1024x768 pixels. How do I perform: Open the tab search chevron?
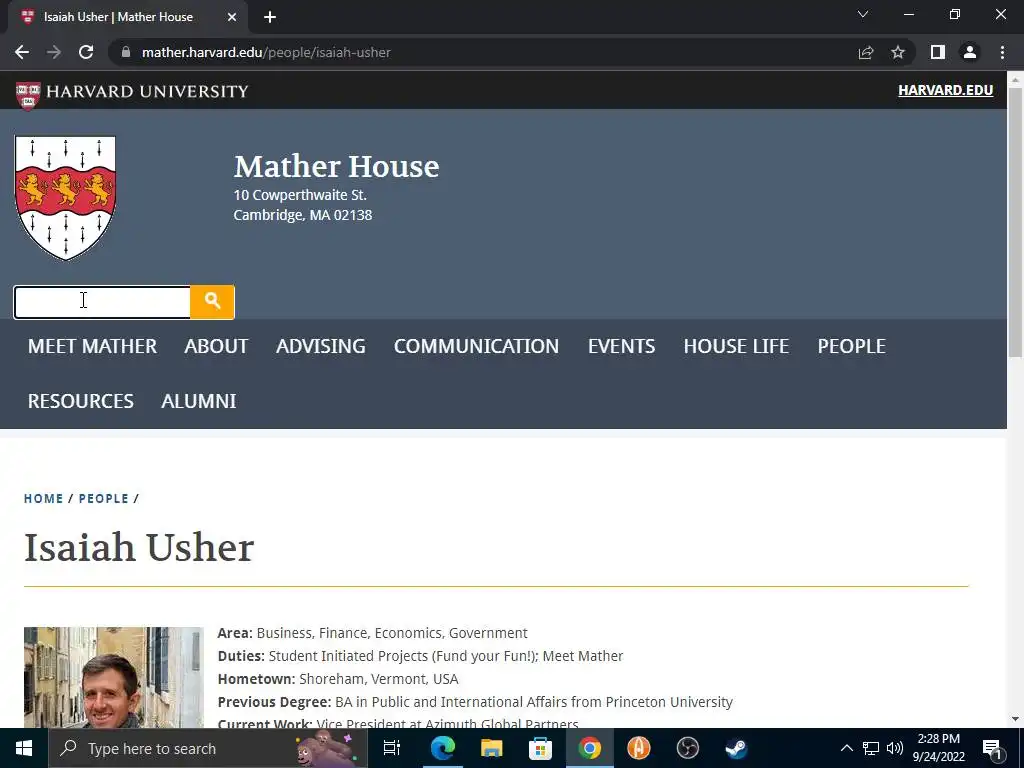coord(863,14)
